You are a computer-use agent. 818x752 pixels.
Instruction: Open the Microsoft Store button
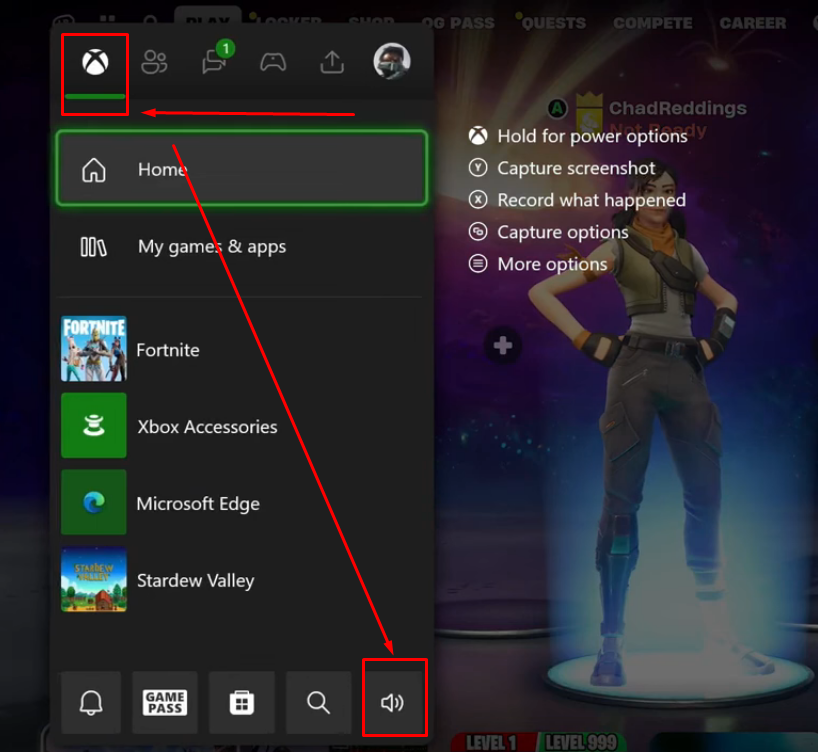pyautogui.click(x=242, y=702)
